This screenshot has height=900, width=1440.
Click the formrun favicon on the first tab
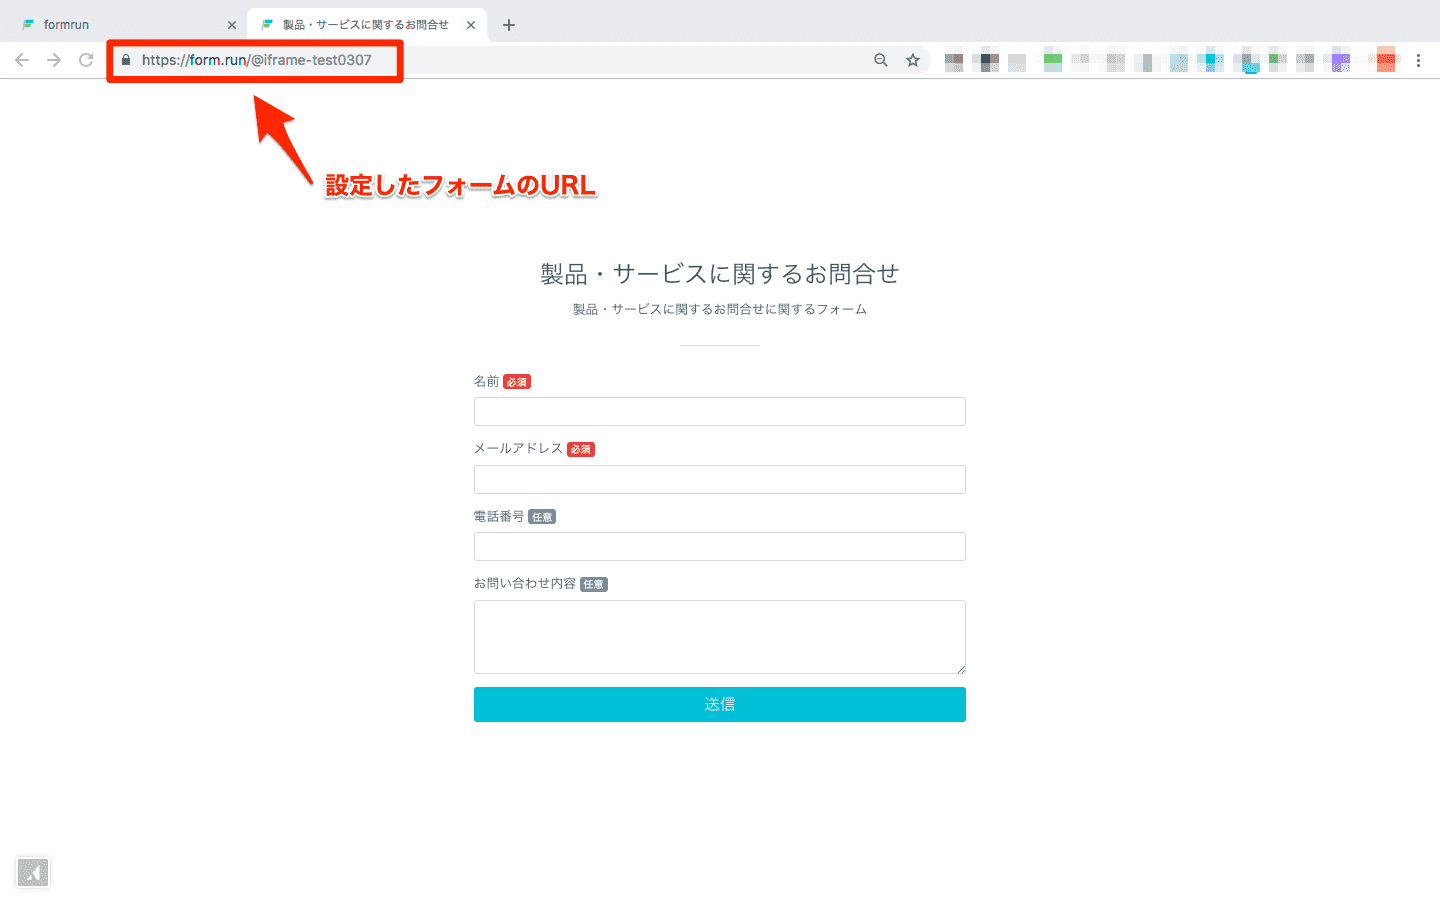click(28, 23)
